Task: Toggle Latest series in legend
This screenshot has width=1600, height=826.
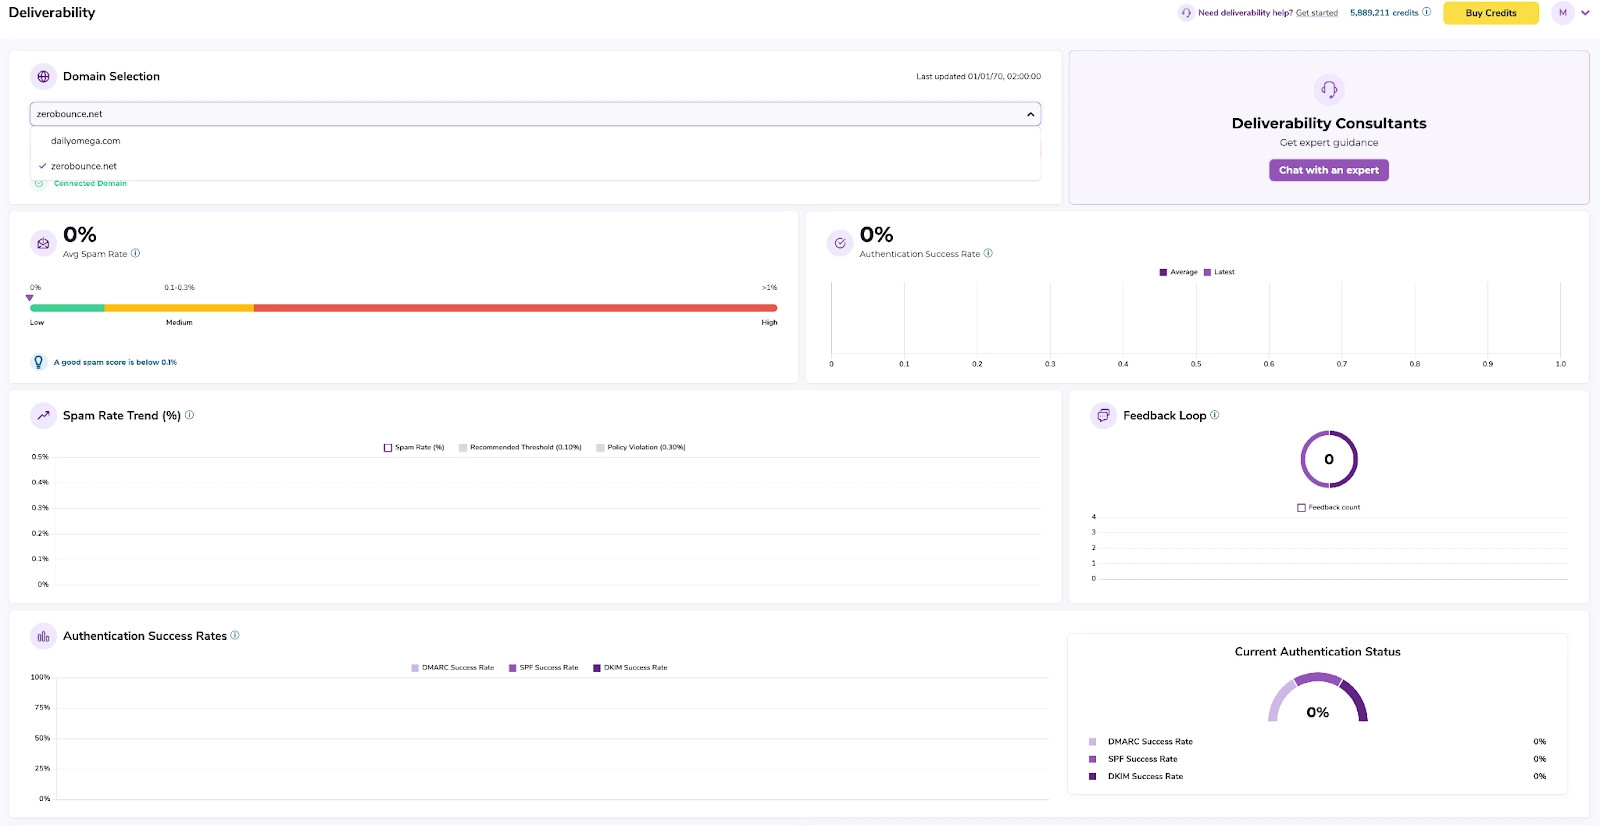Action: coord(1219,272)
